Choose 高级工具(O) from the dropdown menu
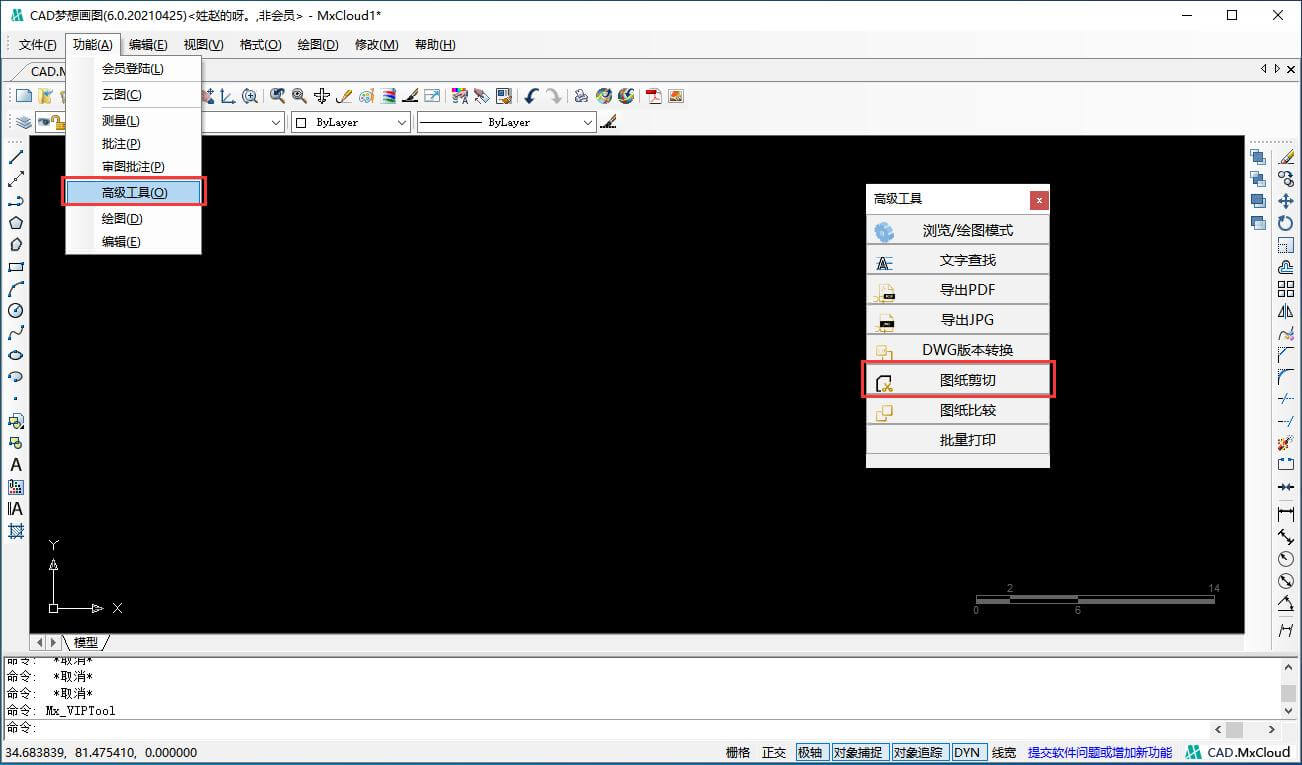Screen dimensions: 1302x765 click(134, 192)
